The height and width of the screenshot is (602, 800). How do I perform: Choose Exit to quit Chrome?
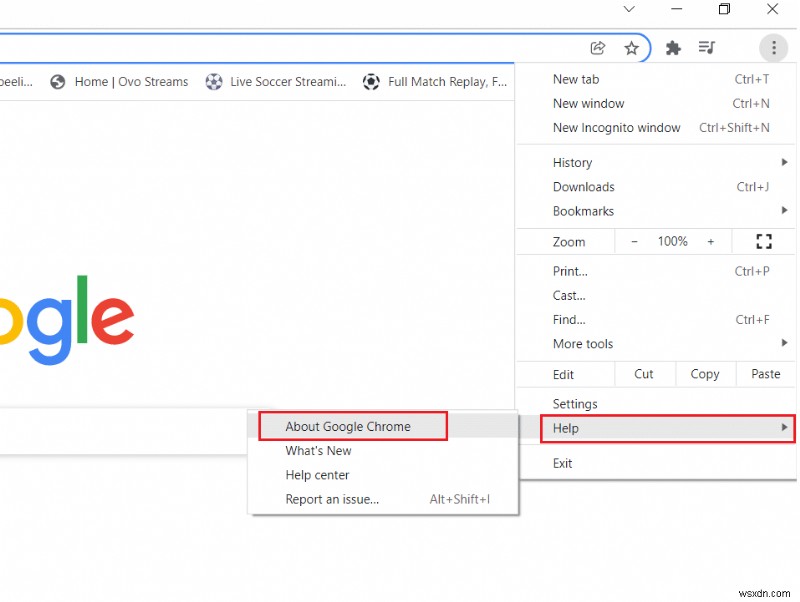click(x=563, y=463)
